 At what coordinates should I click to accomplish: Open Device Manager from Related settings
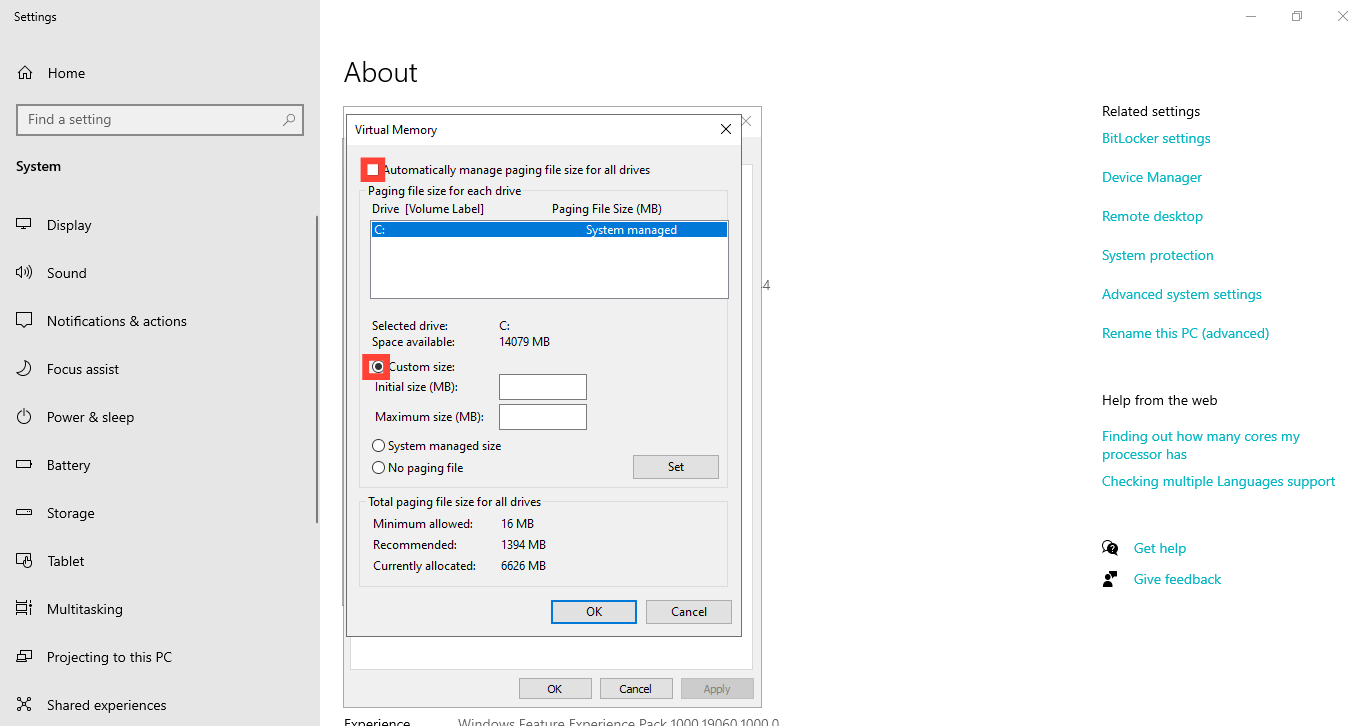click(x=1151, y=177)
